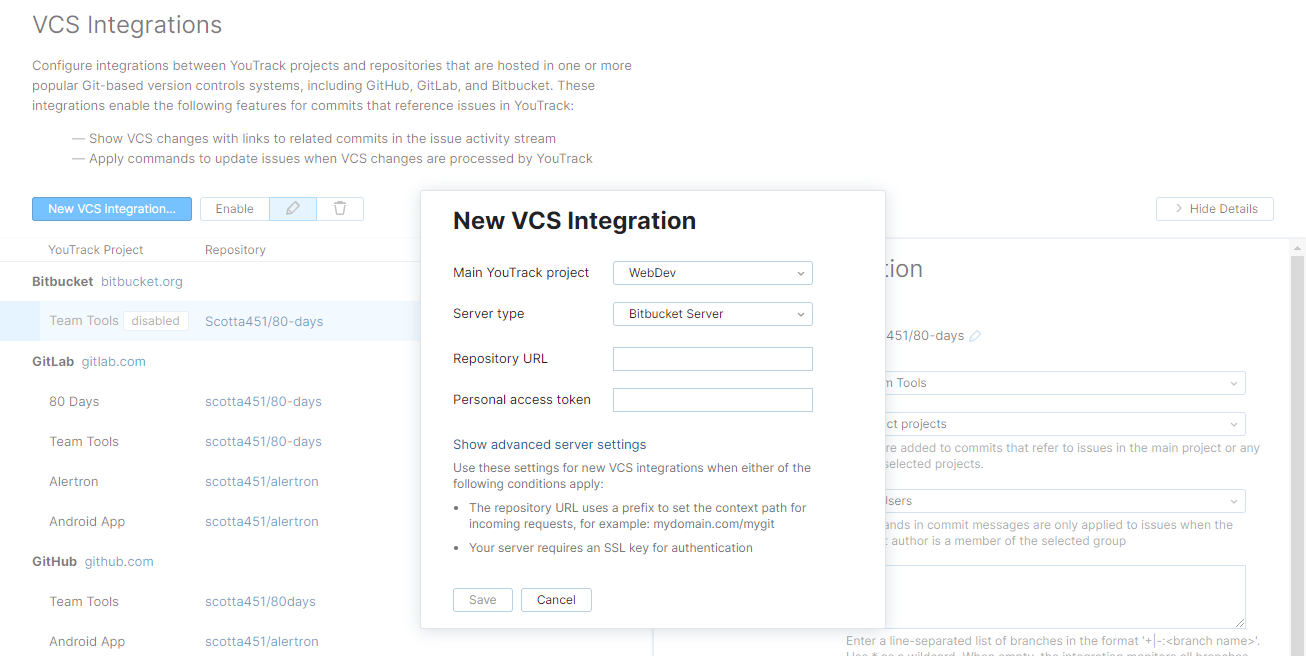Save the new VCS integration
The height and width of the screenshot is (656, 1306).
tap(482, 599)
